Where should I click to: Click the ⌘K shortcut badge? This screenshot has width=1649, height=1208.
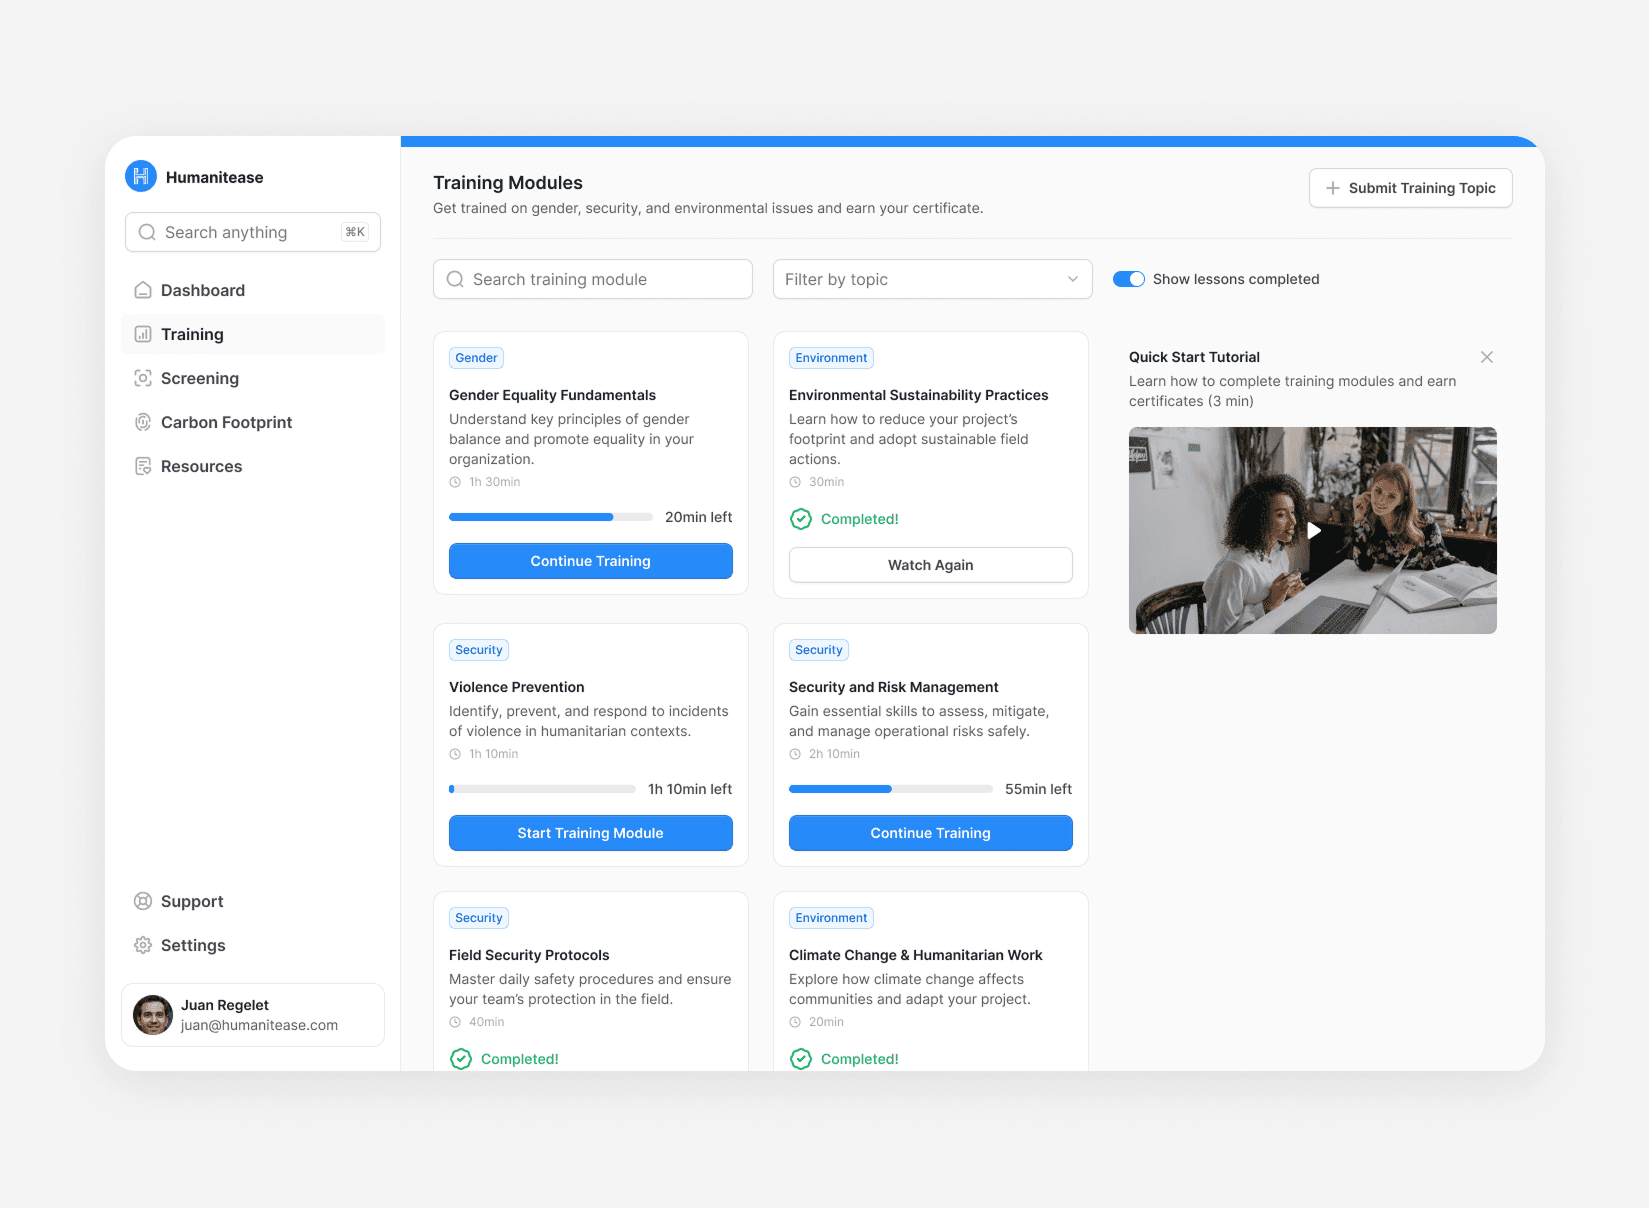point(355,232)
